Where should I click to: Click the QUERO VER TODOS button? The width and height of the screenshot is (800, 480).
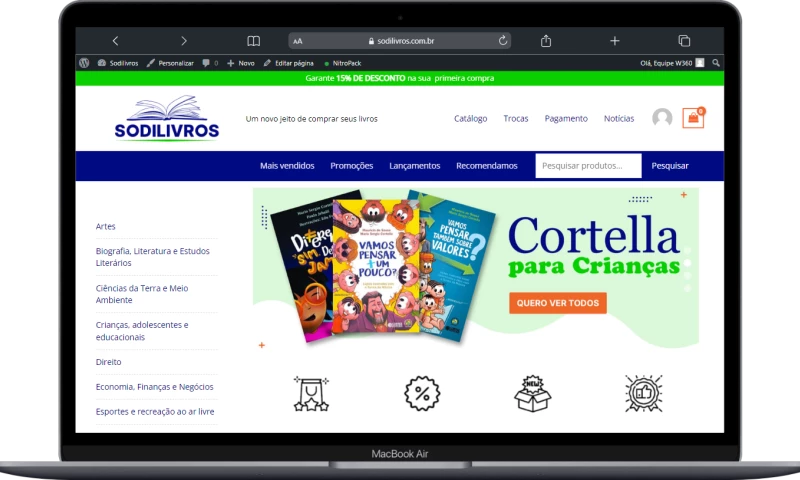(x=558, y=303)
